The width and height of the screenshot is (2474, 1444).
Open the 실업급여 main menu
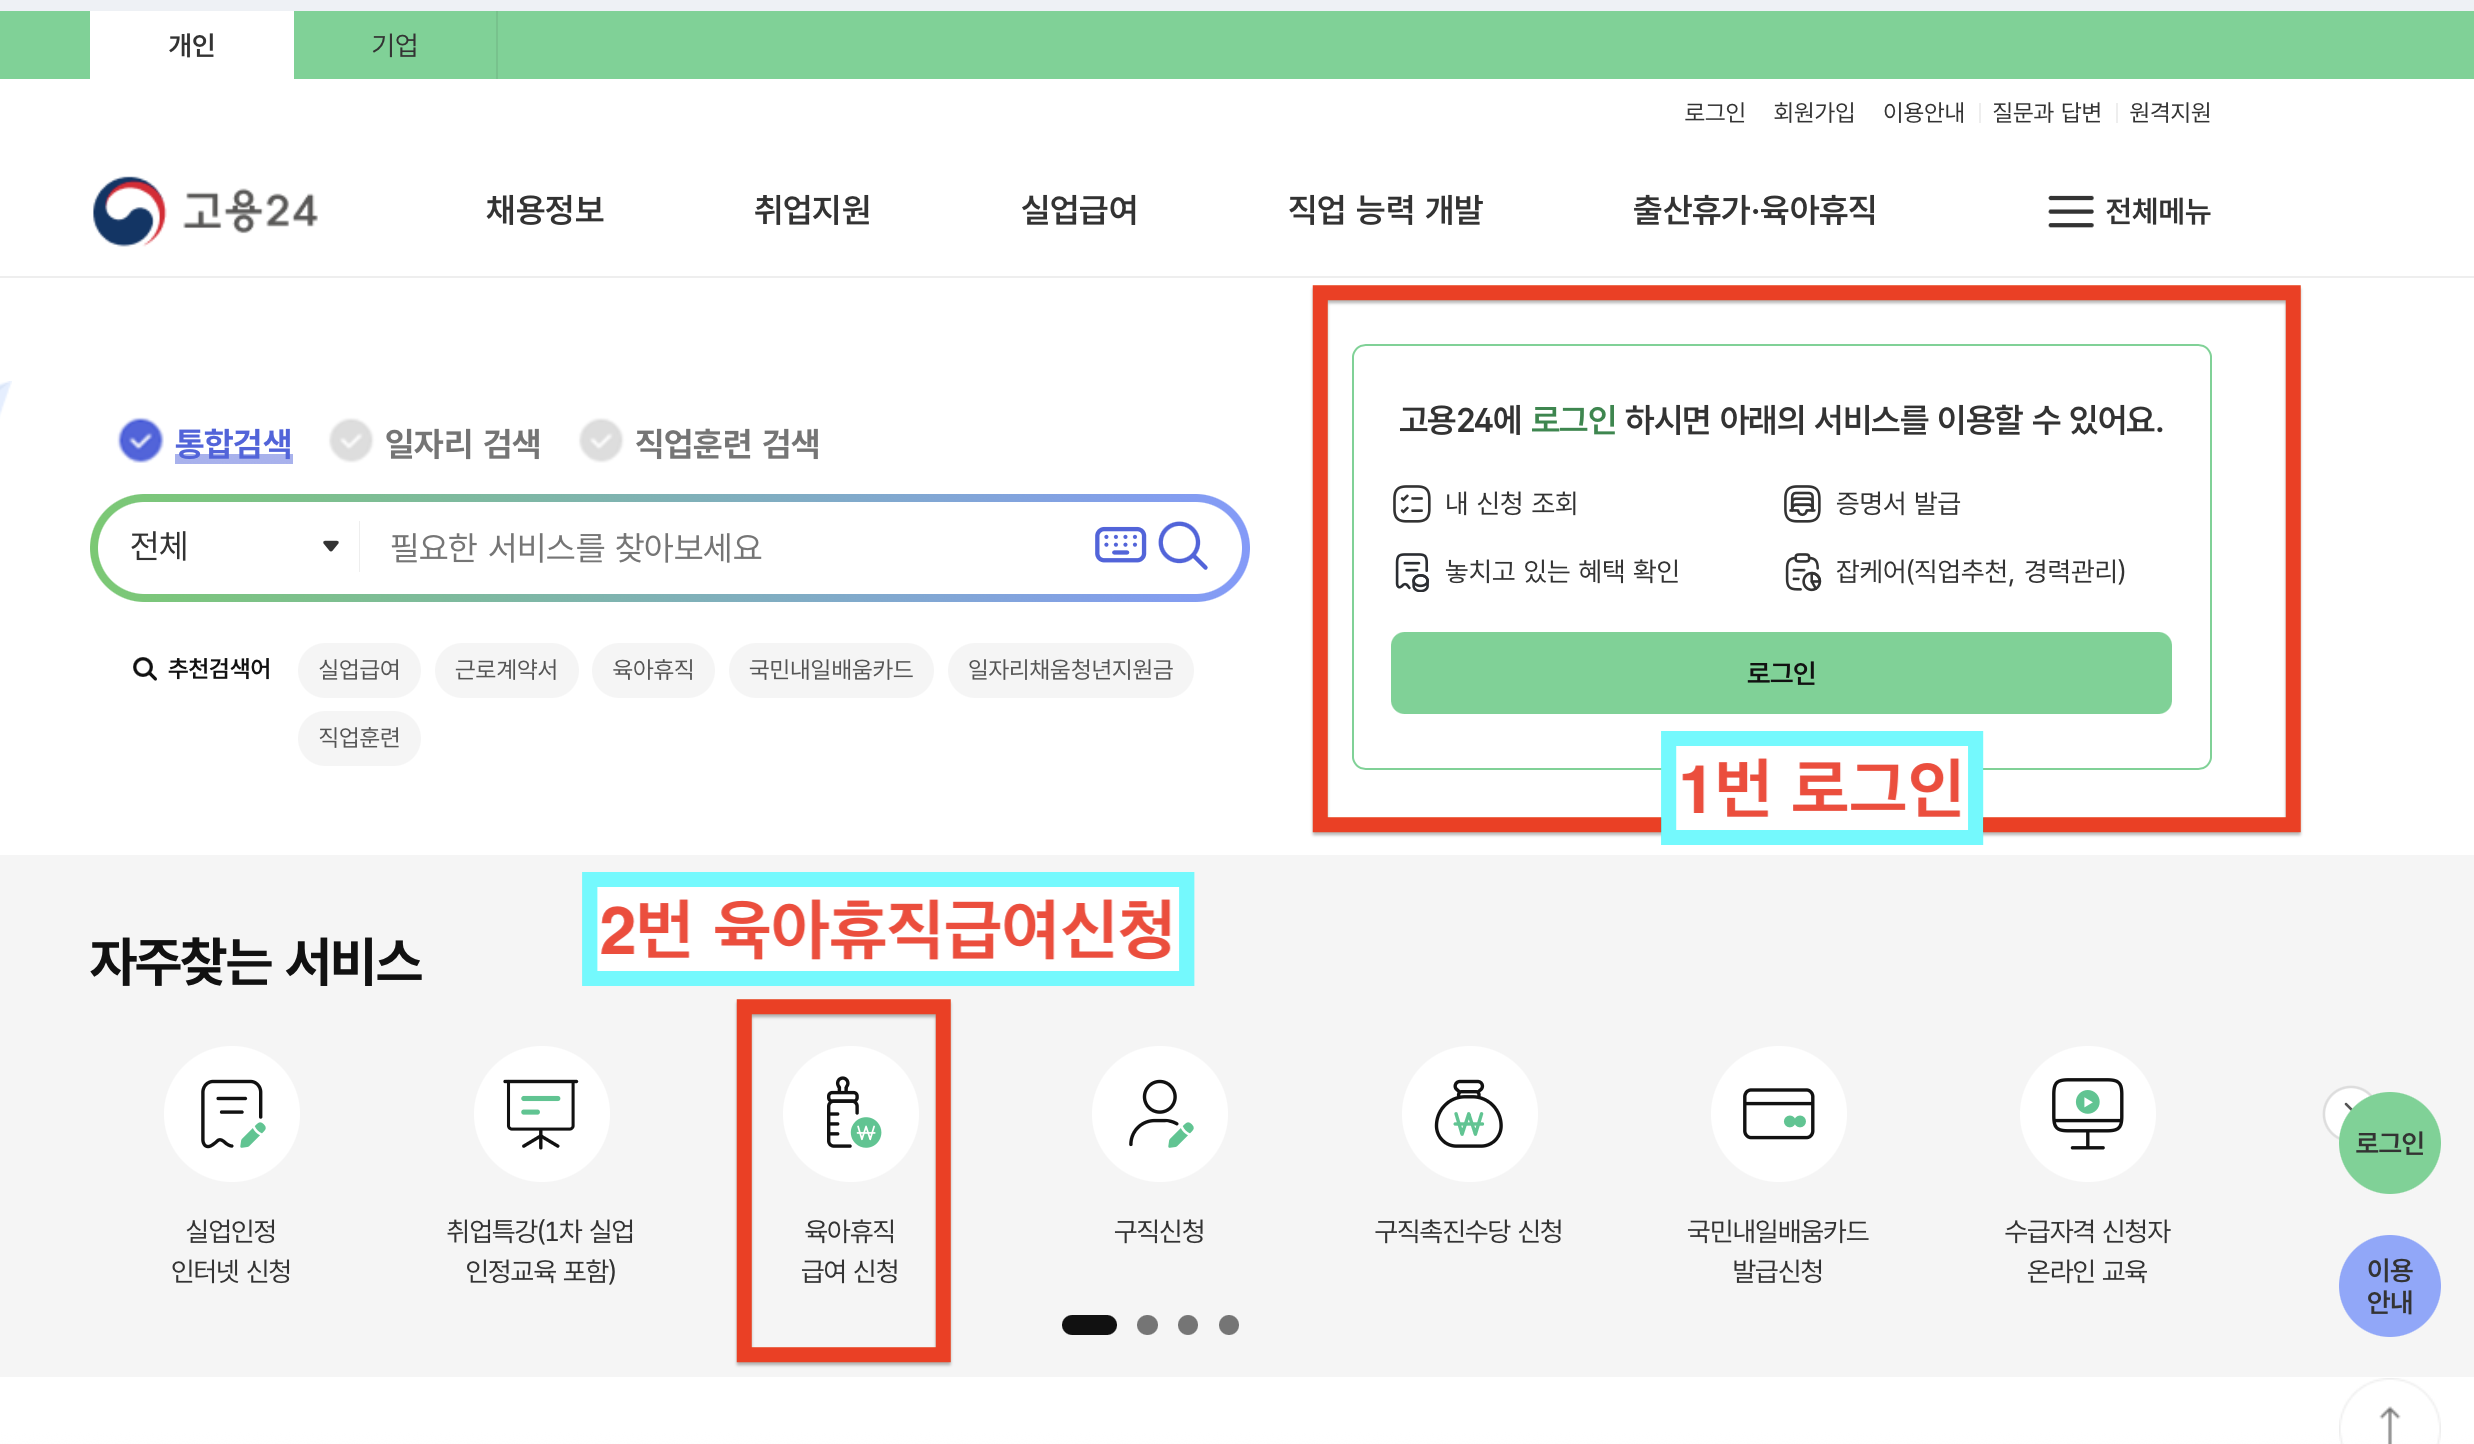pyautogui.click(x=1079, y=210)
